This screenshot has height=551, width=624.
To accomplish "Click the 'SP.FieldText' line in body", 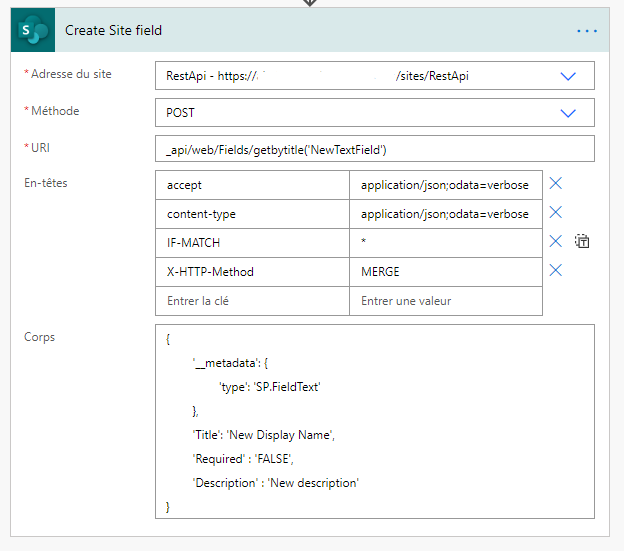I will [x=270, y=387].
